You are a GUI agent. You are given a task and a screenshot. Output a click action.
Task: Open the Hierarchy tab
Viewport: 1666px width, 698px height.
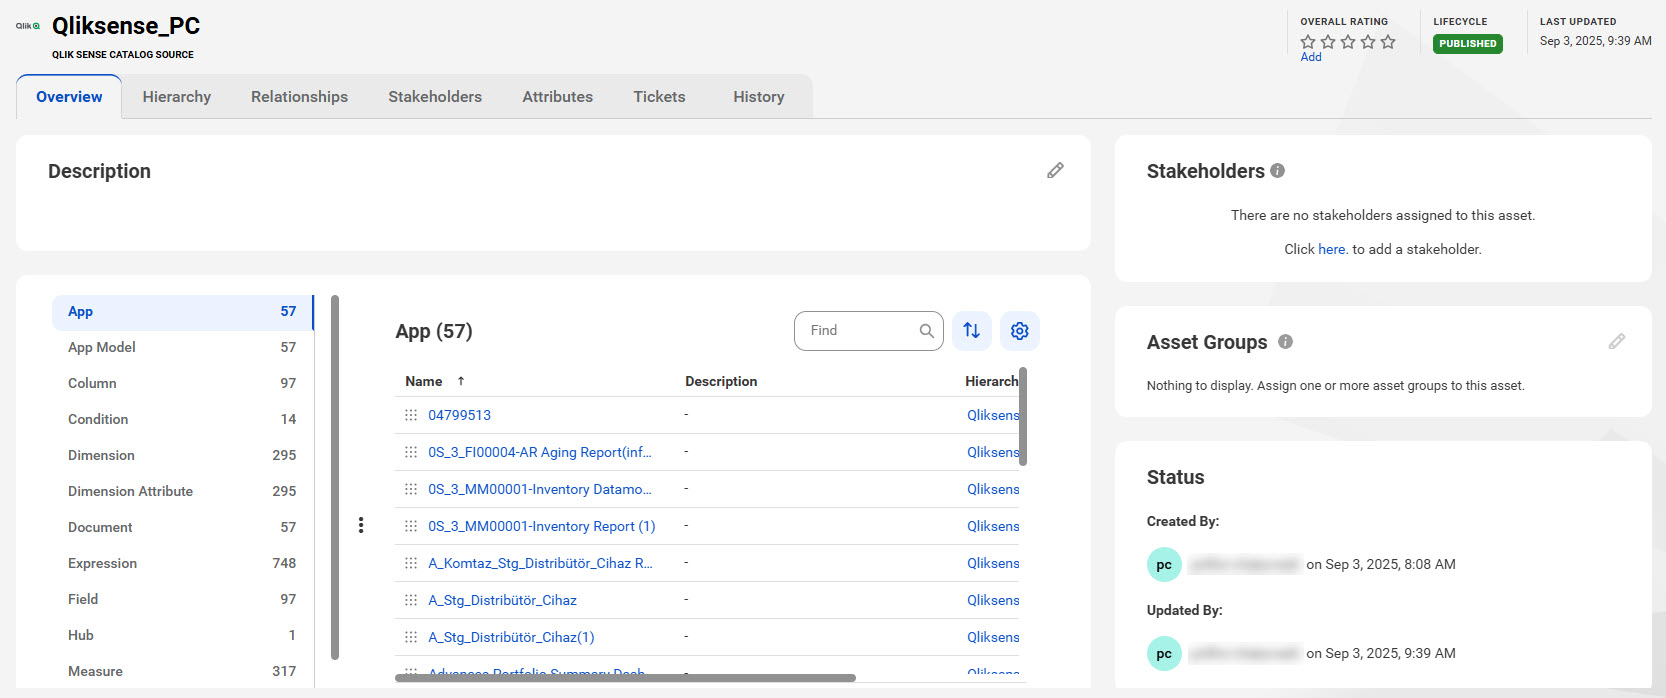pos(177,97)
